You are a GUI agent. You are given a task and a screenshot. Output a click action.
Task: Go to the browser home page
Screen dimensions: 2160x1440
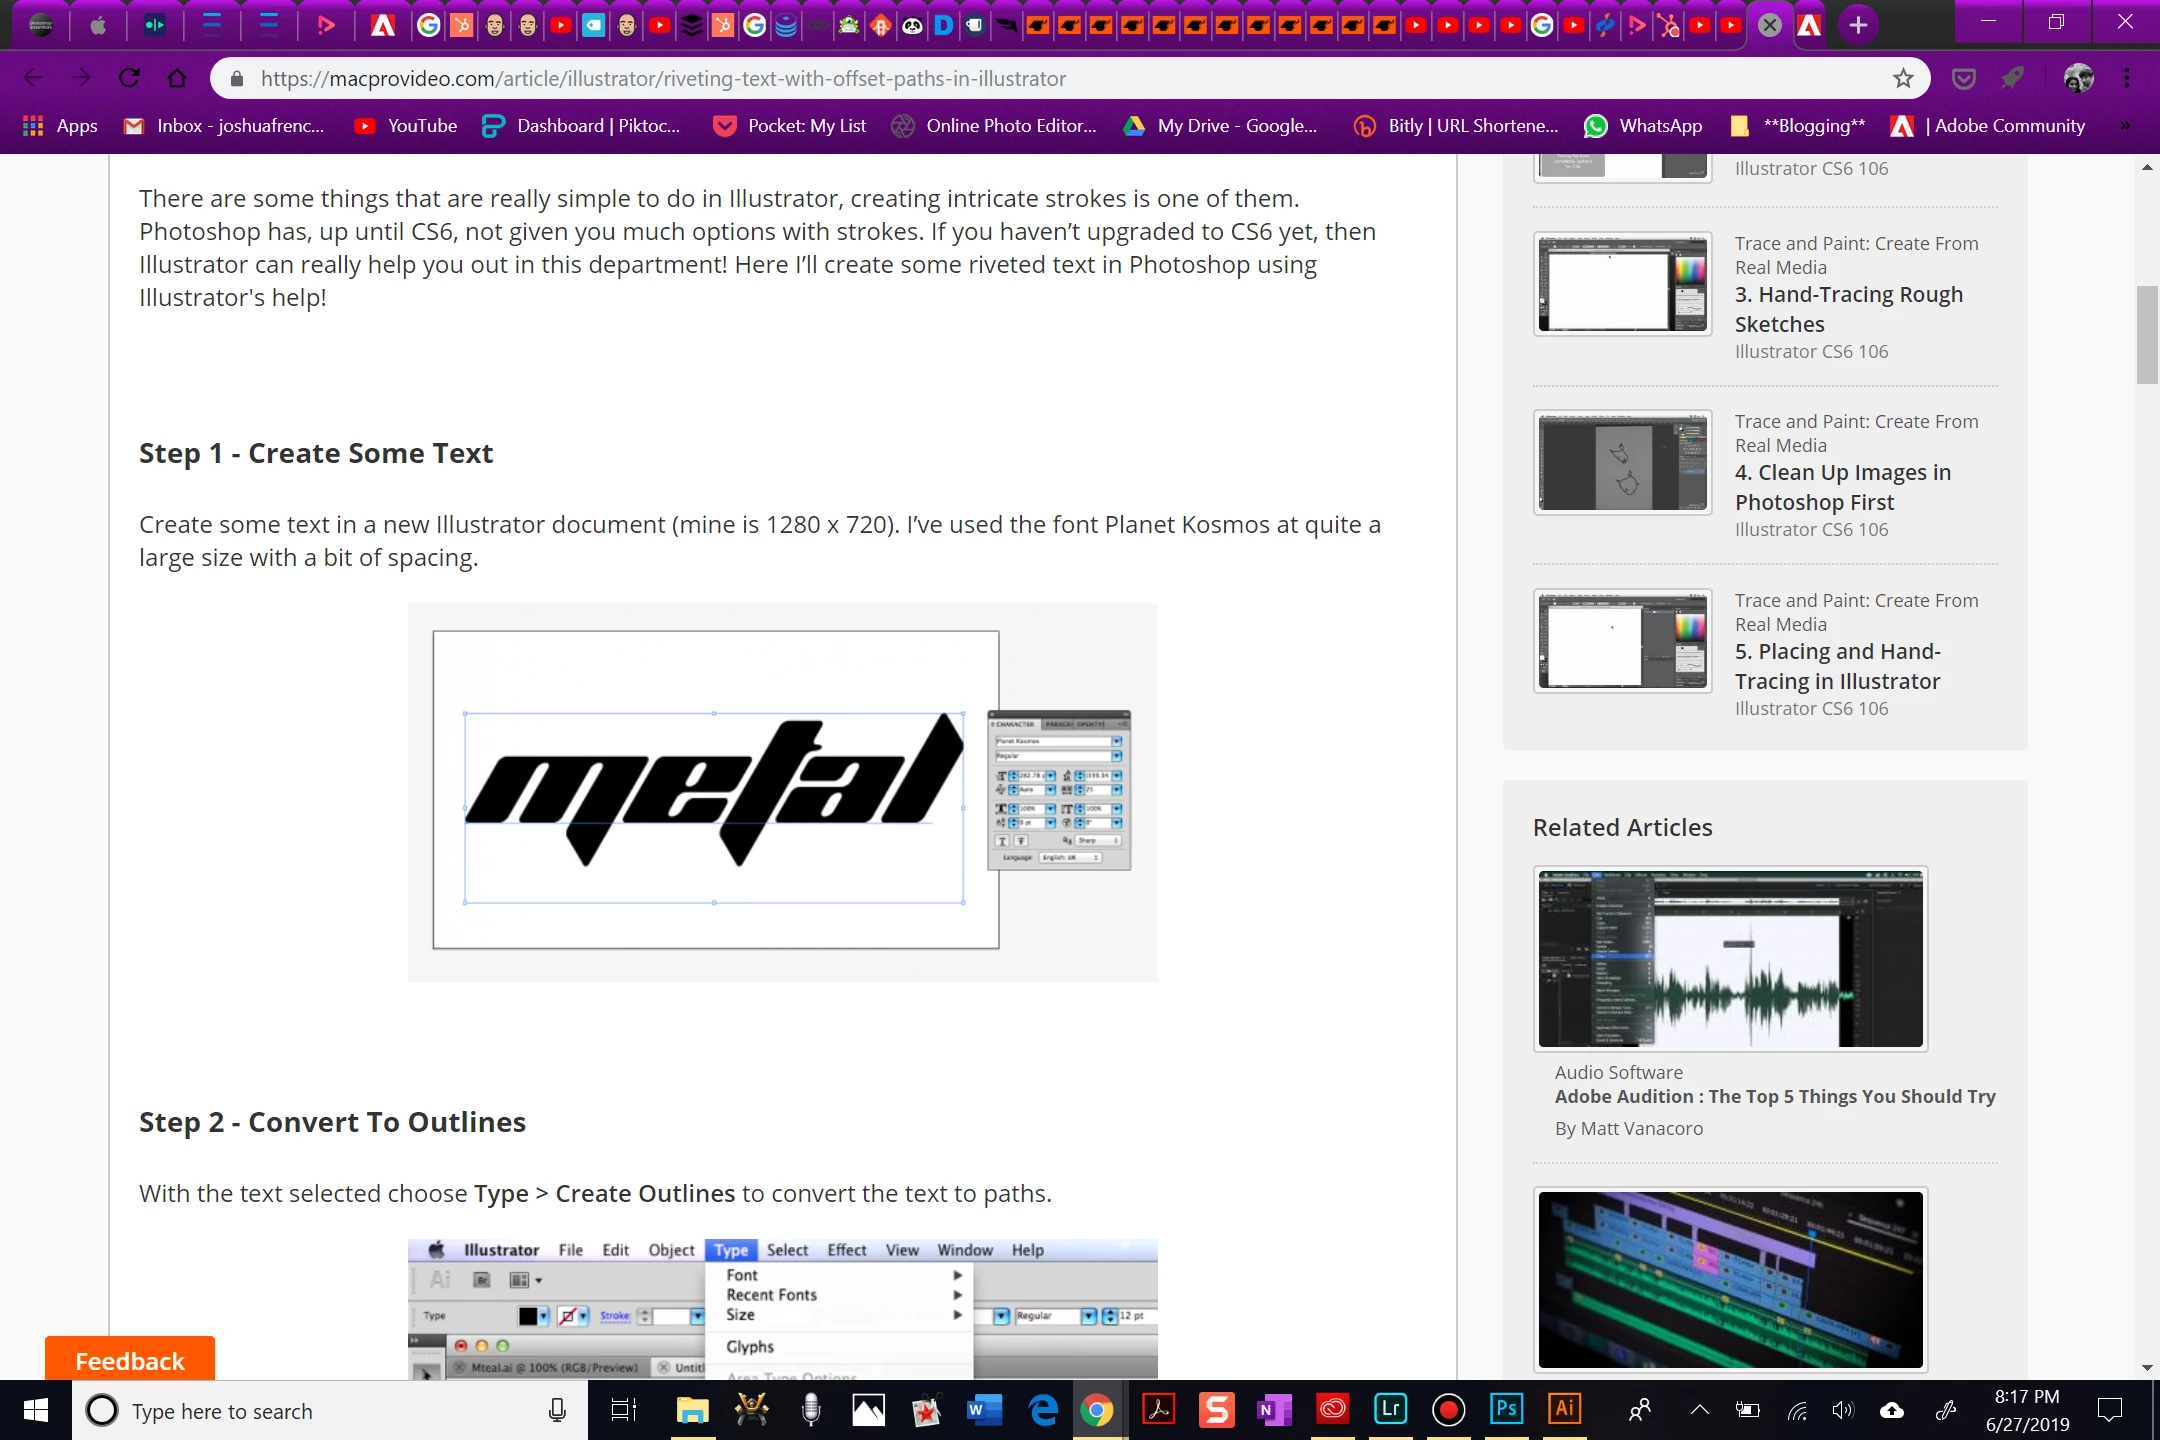tap(177, 78)
